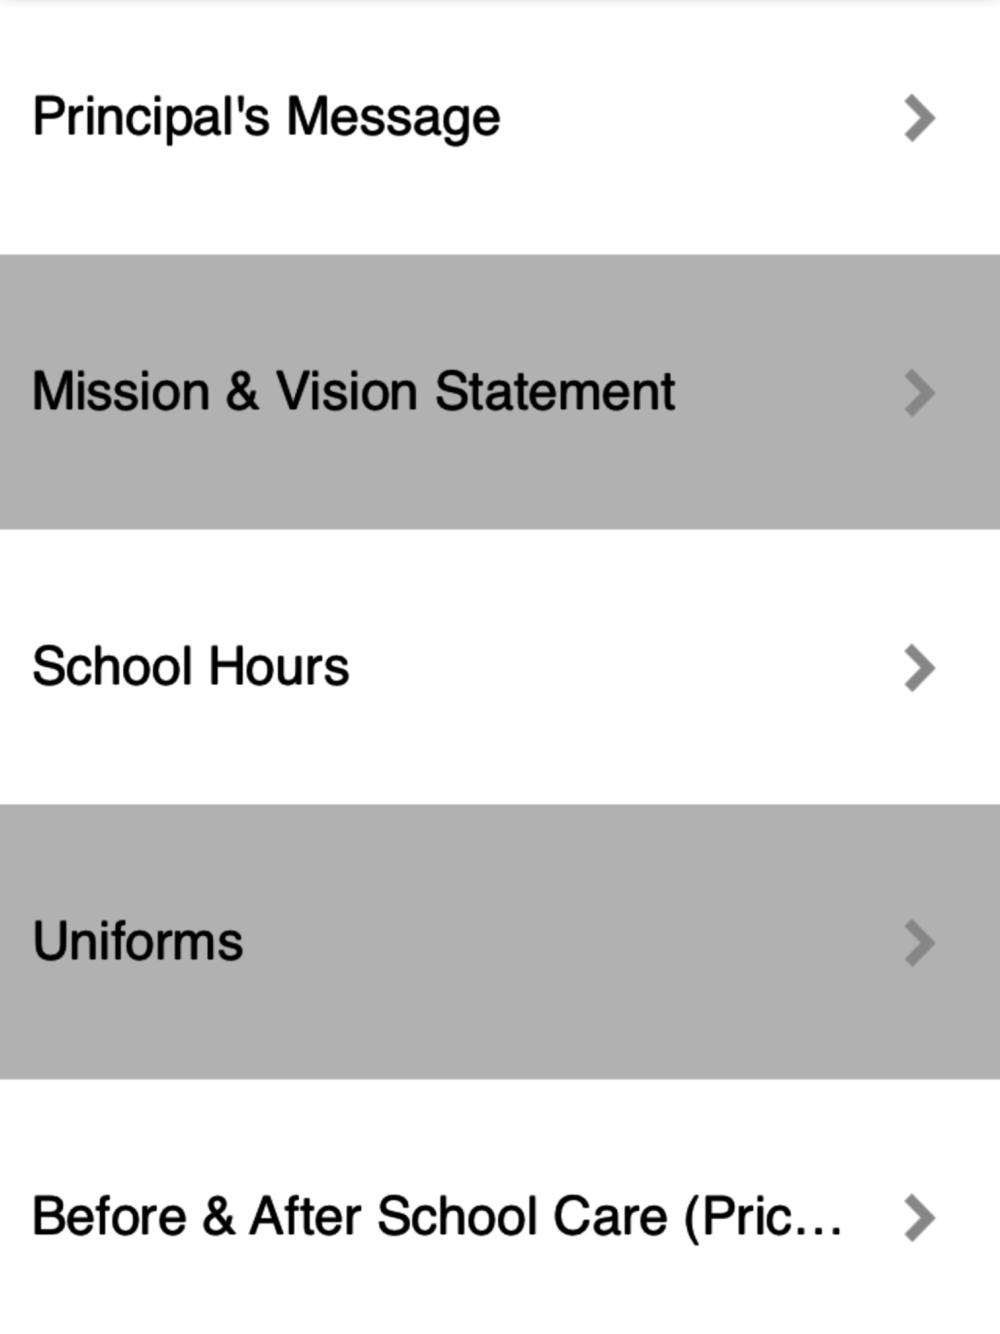Viewport: 1000px width, 1334px height.
Task: Open the School Hours item
Action: [500, 667]
